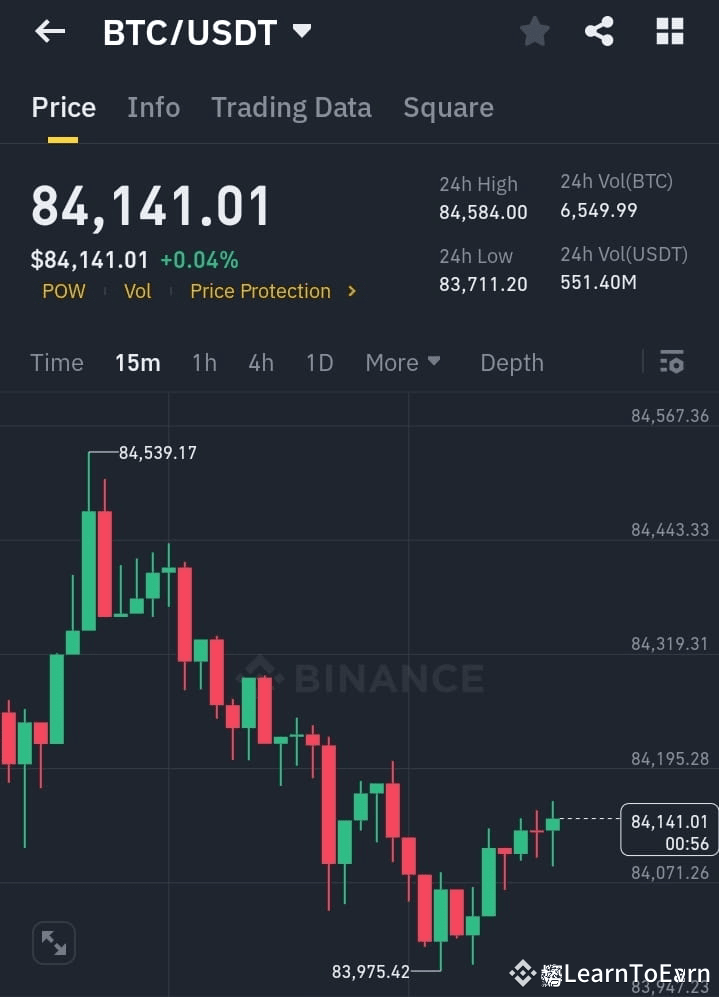Open the Vol link below the price

(138, 291)
